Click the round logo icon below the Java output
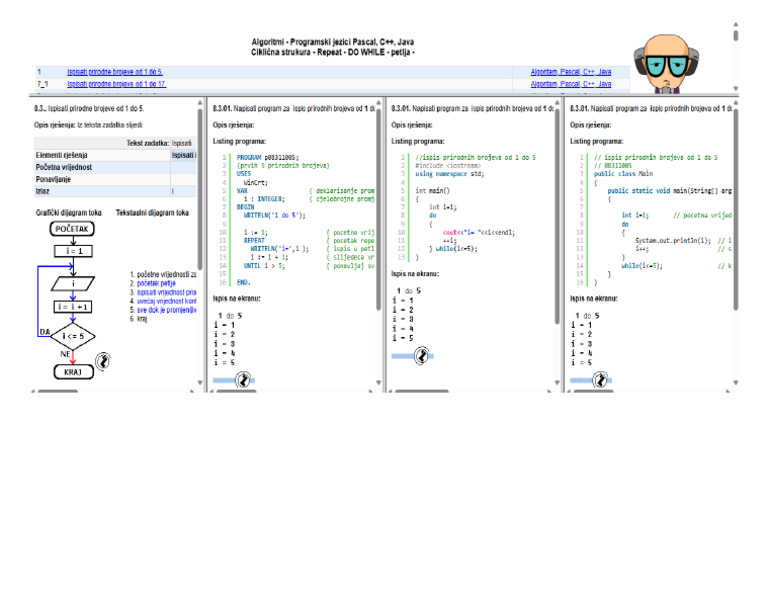This screenshot has height=594, width=768. coord(600,380)
